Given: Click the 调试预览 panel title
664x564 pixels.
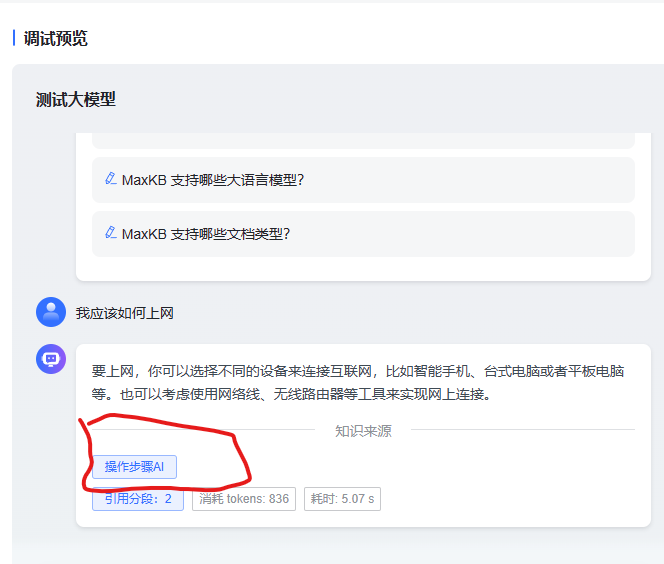Looking at the screenshot, I should [55, 39].
